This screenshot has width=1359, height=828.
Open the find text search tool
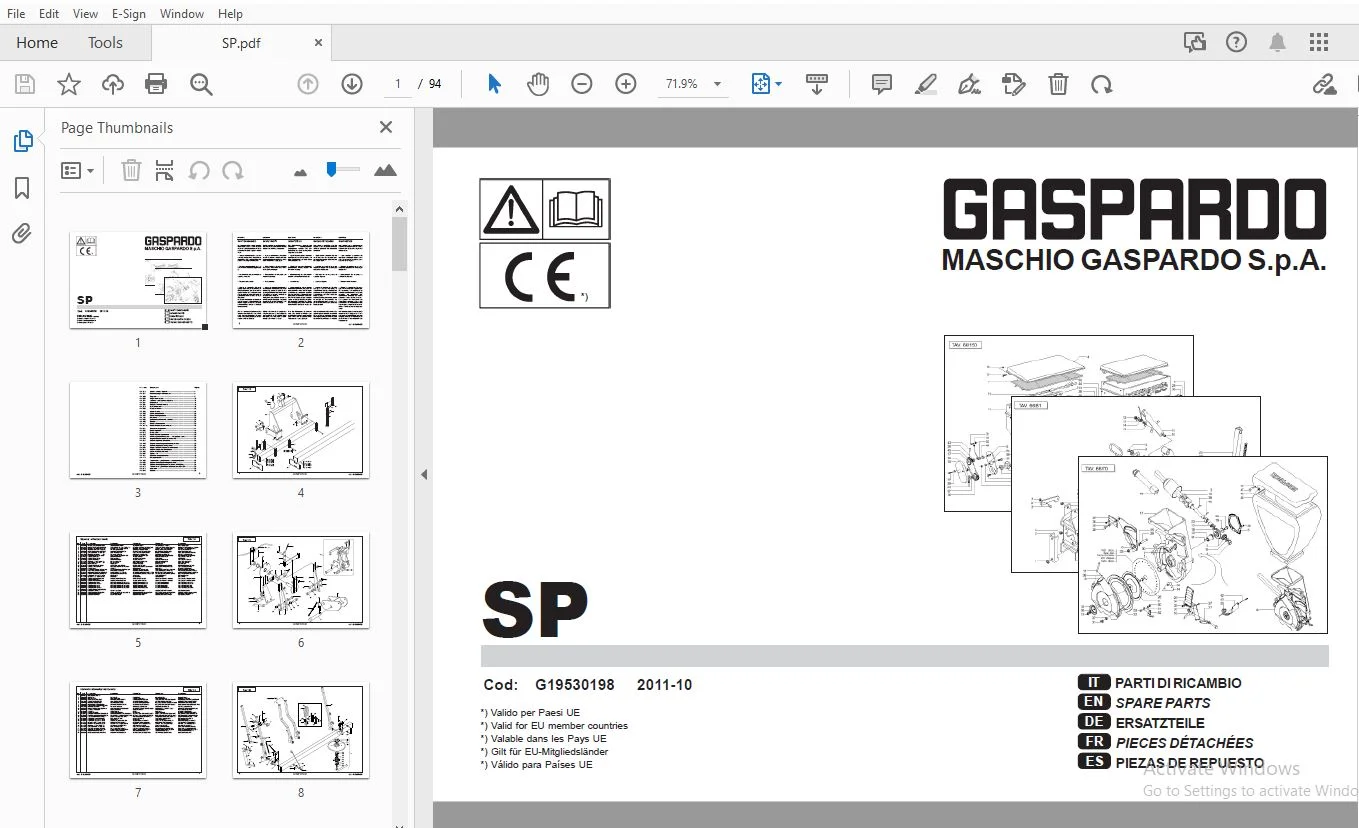201,85
